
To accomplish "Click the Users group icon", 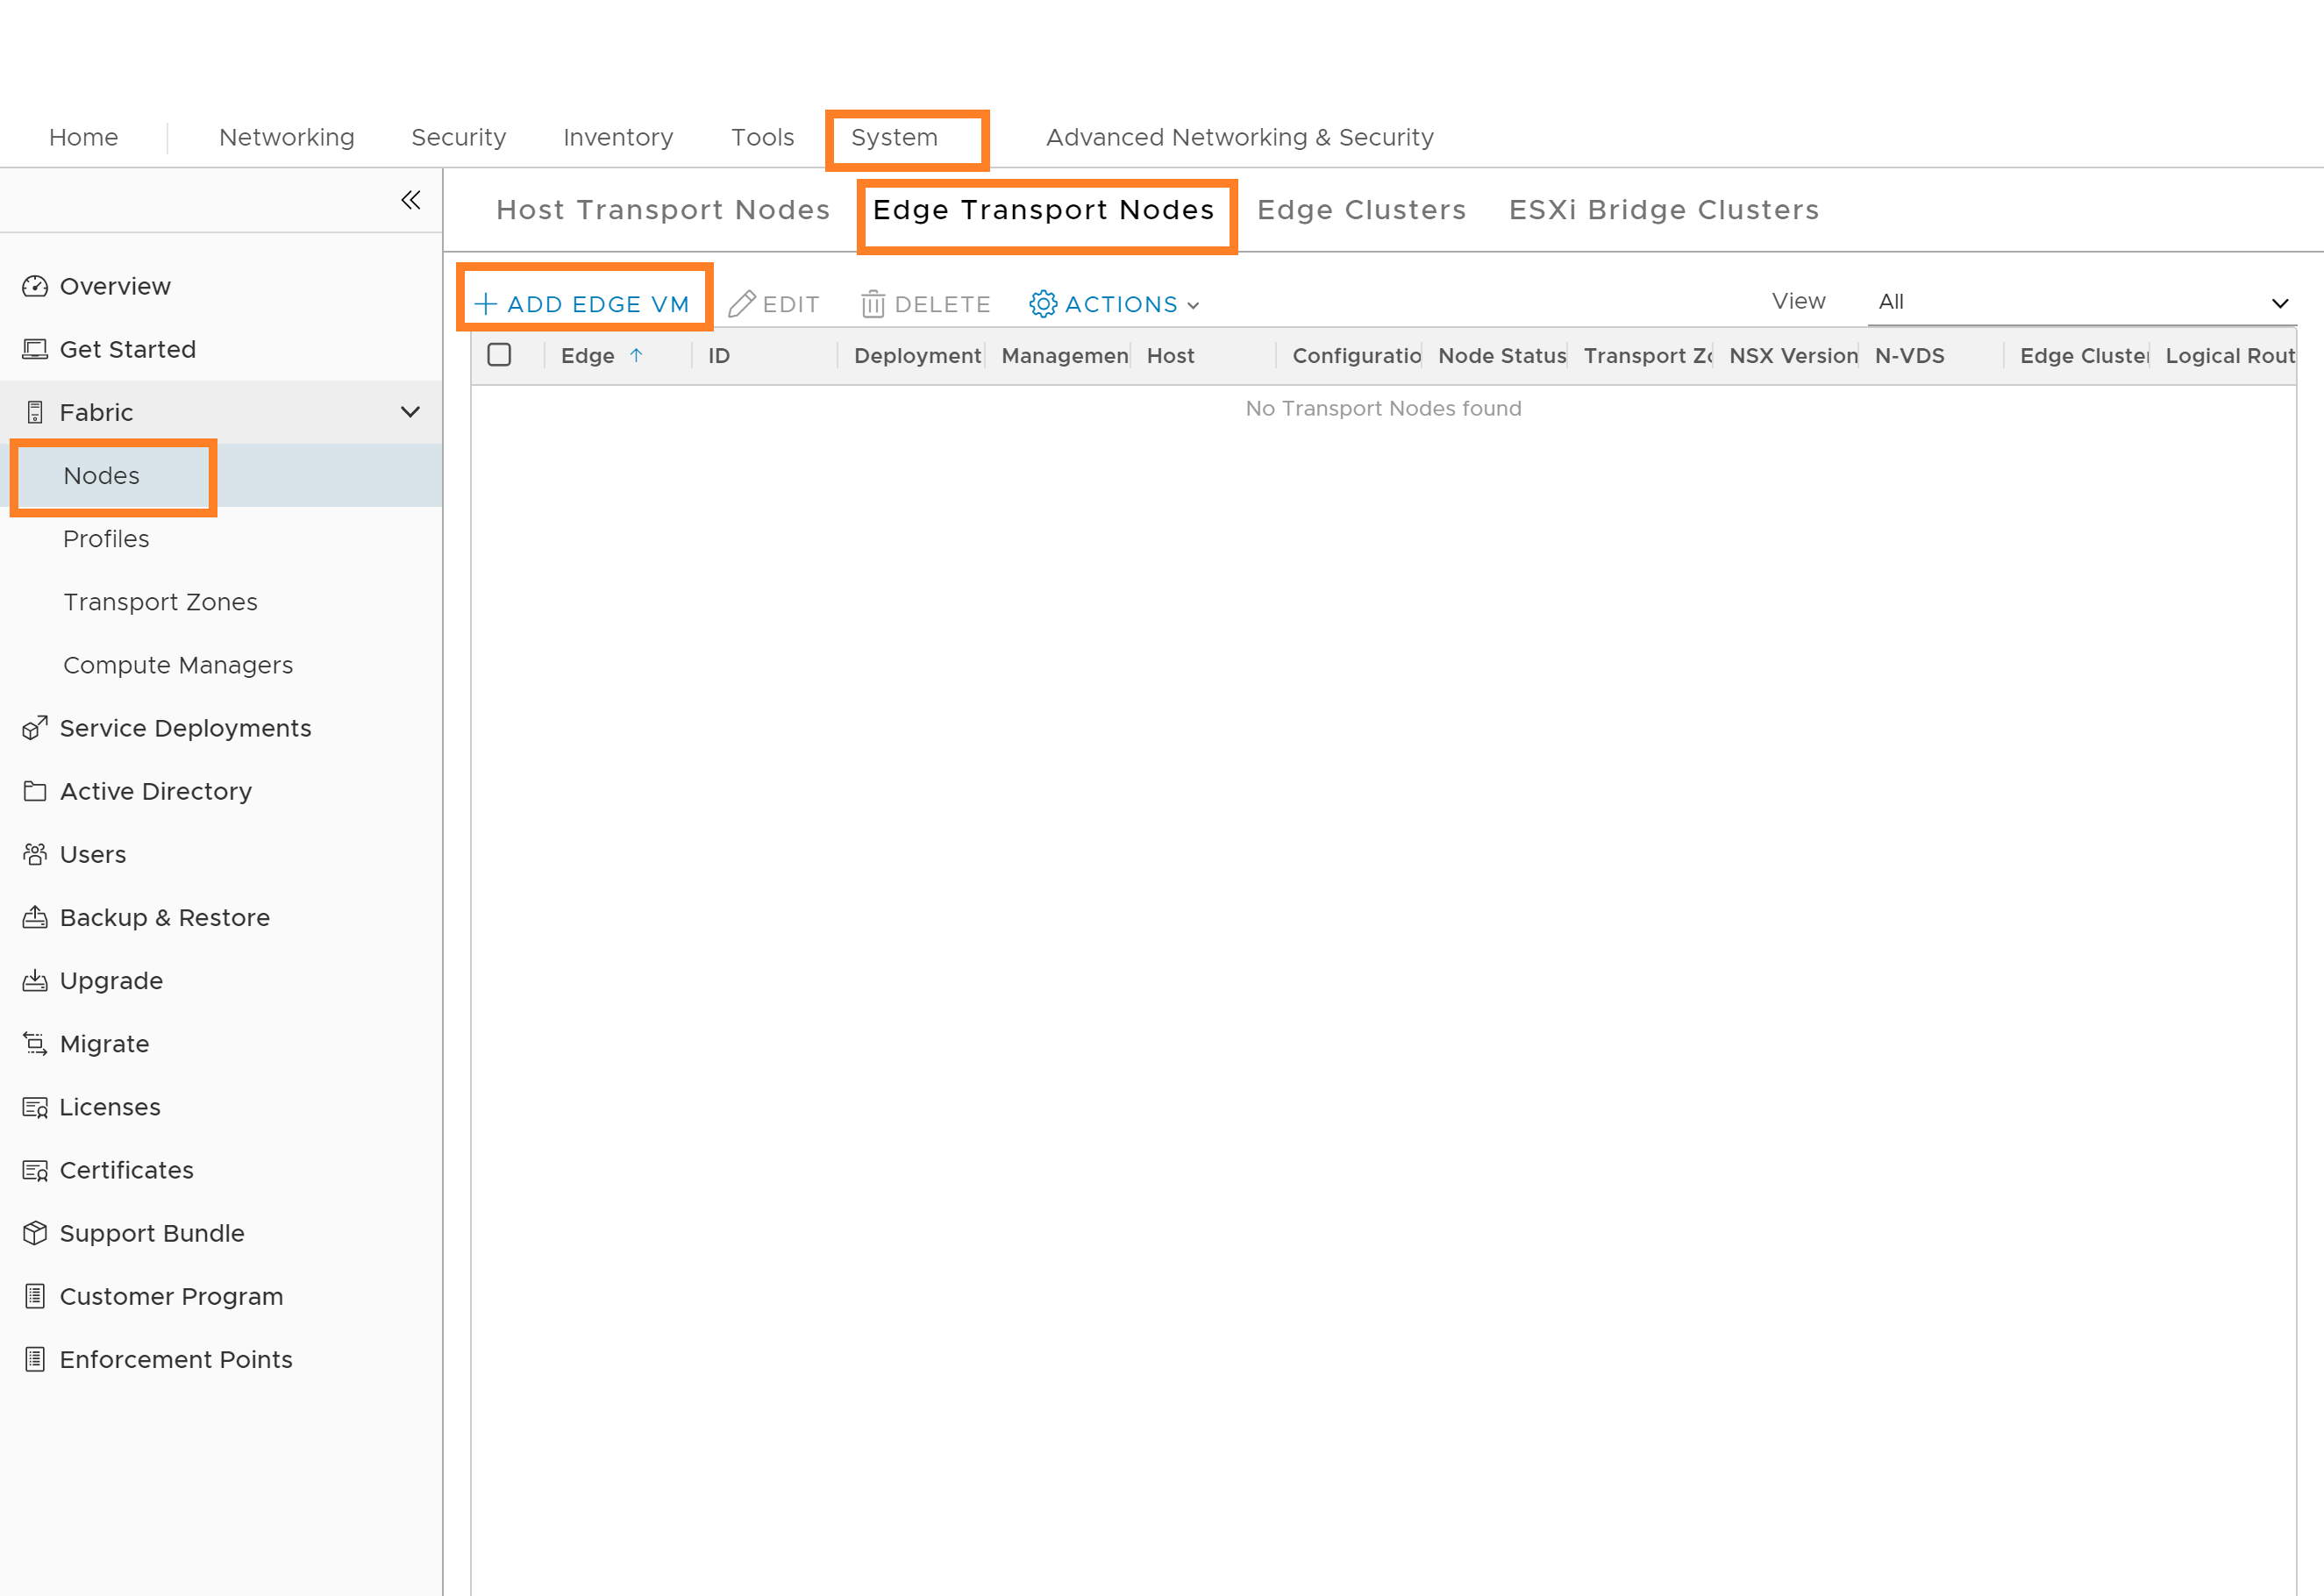I will click(35, 854).
